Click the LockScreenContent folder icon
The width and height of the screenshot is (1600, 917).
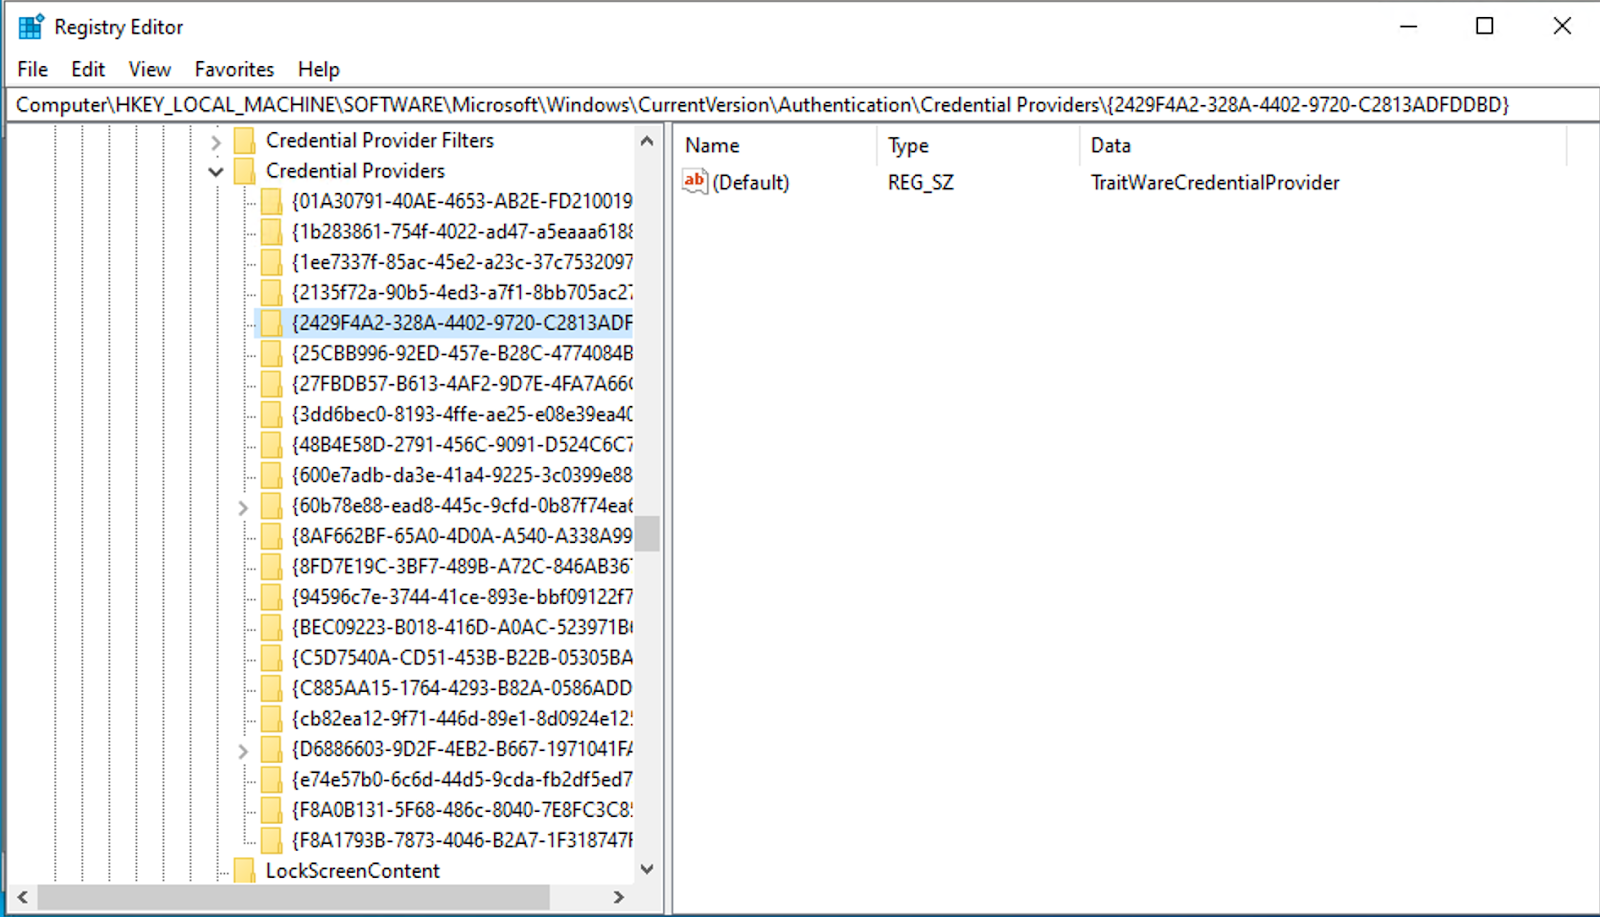245,871
